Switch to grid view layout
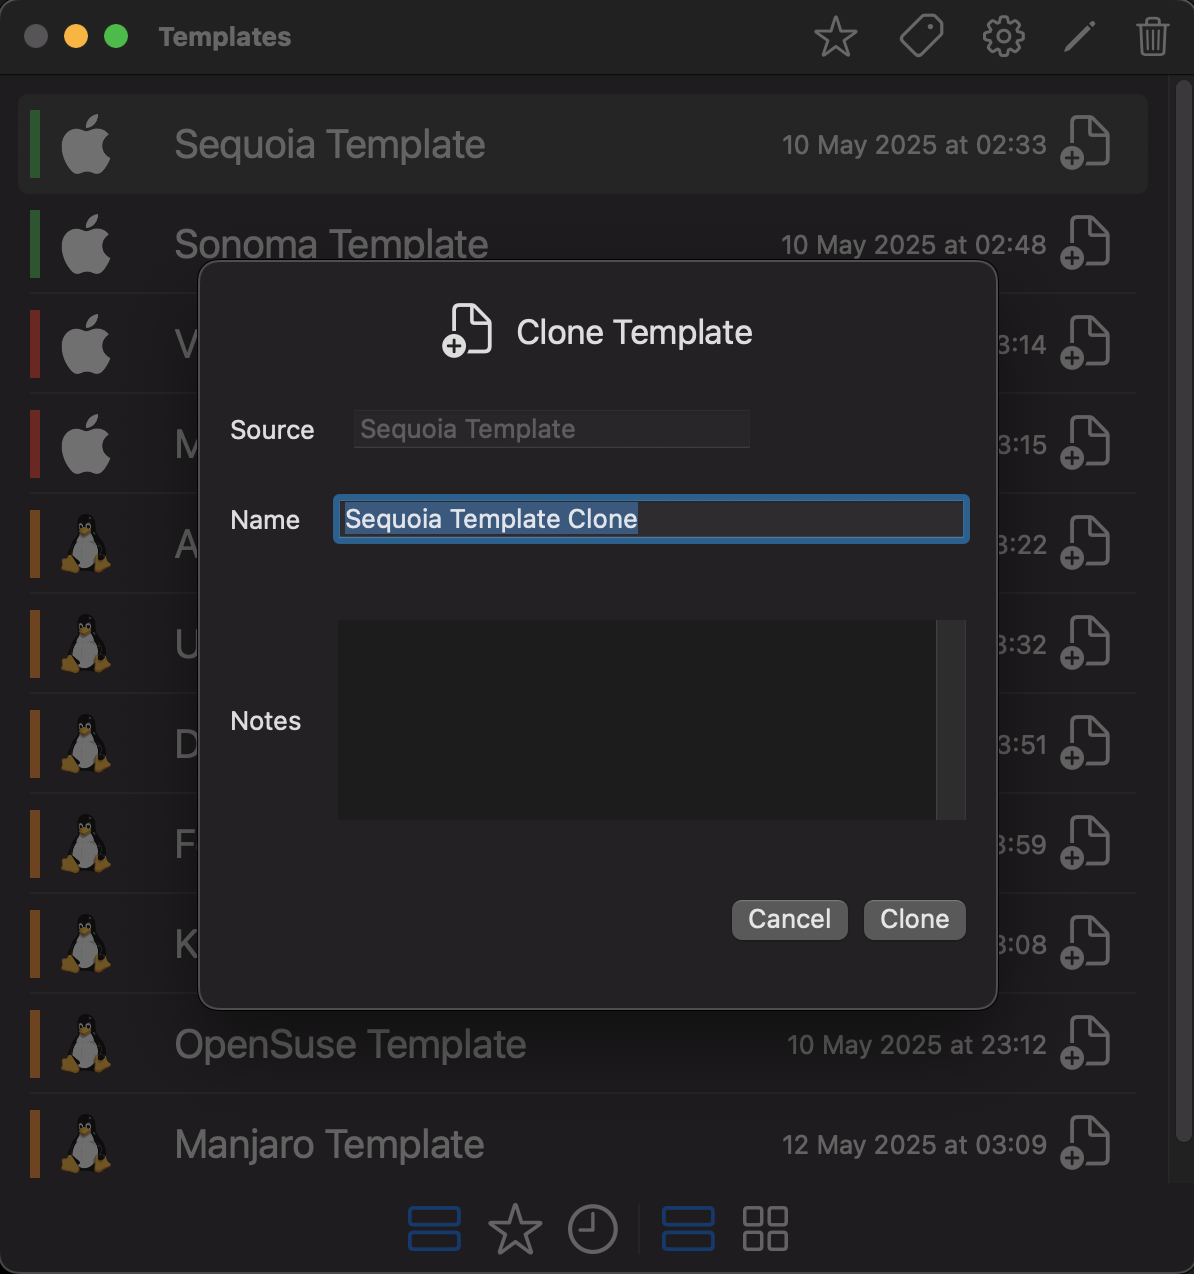1194x1274 pixels. pos(765,1229)
